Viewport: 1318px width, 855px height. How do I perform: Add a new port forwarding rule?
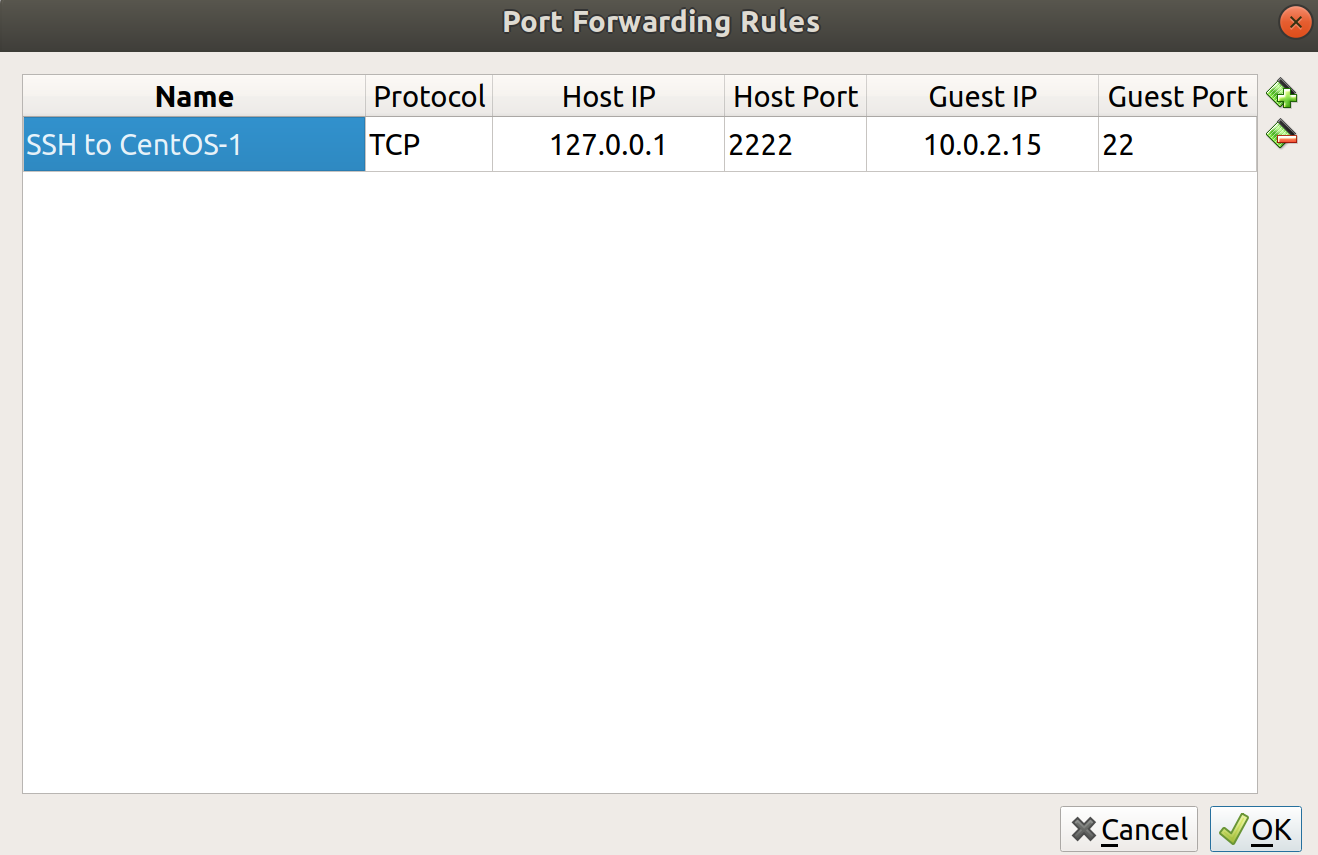click(x=1281, y=95)
